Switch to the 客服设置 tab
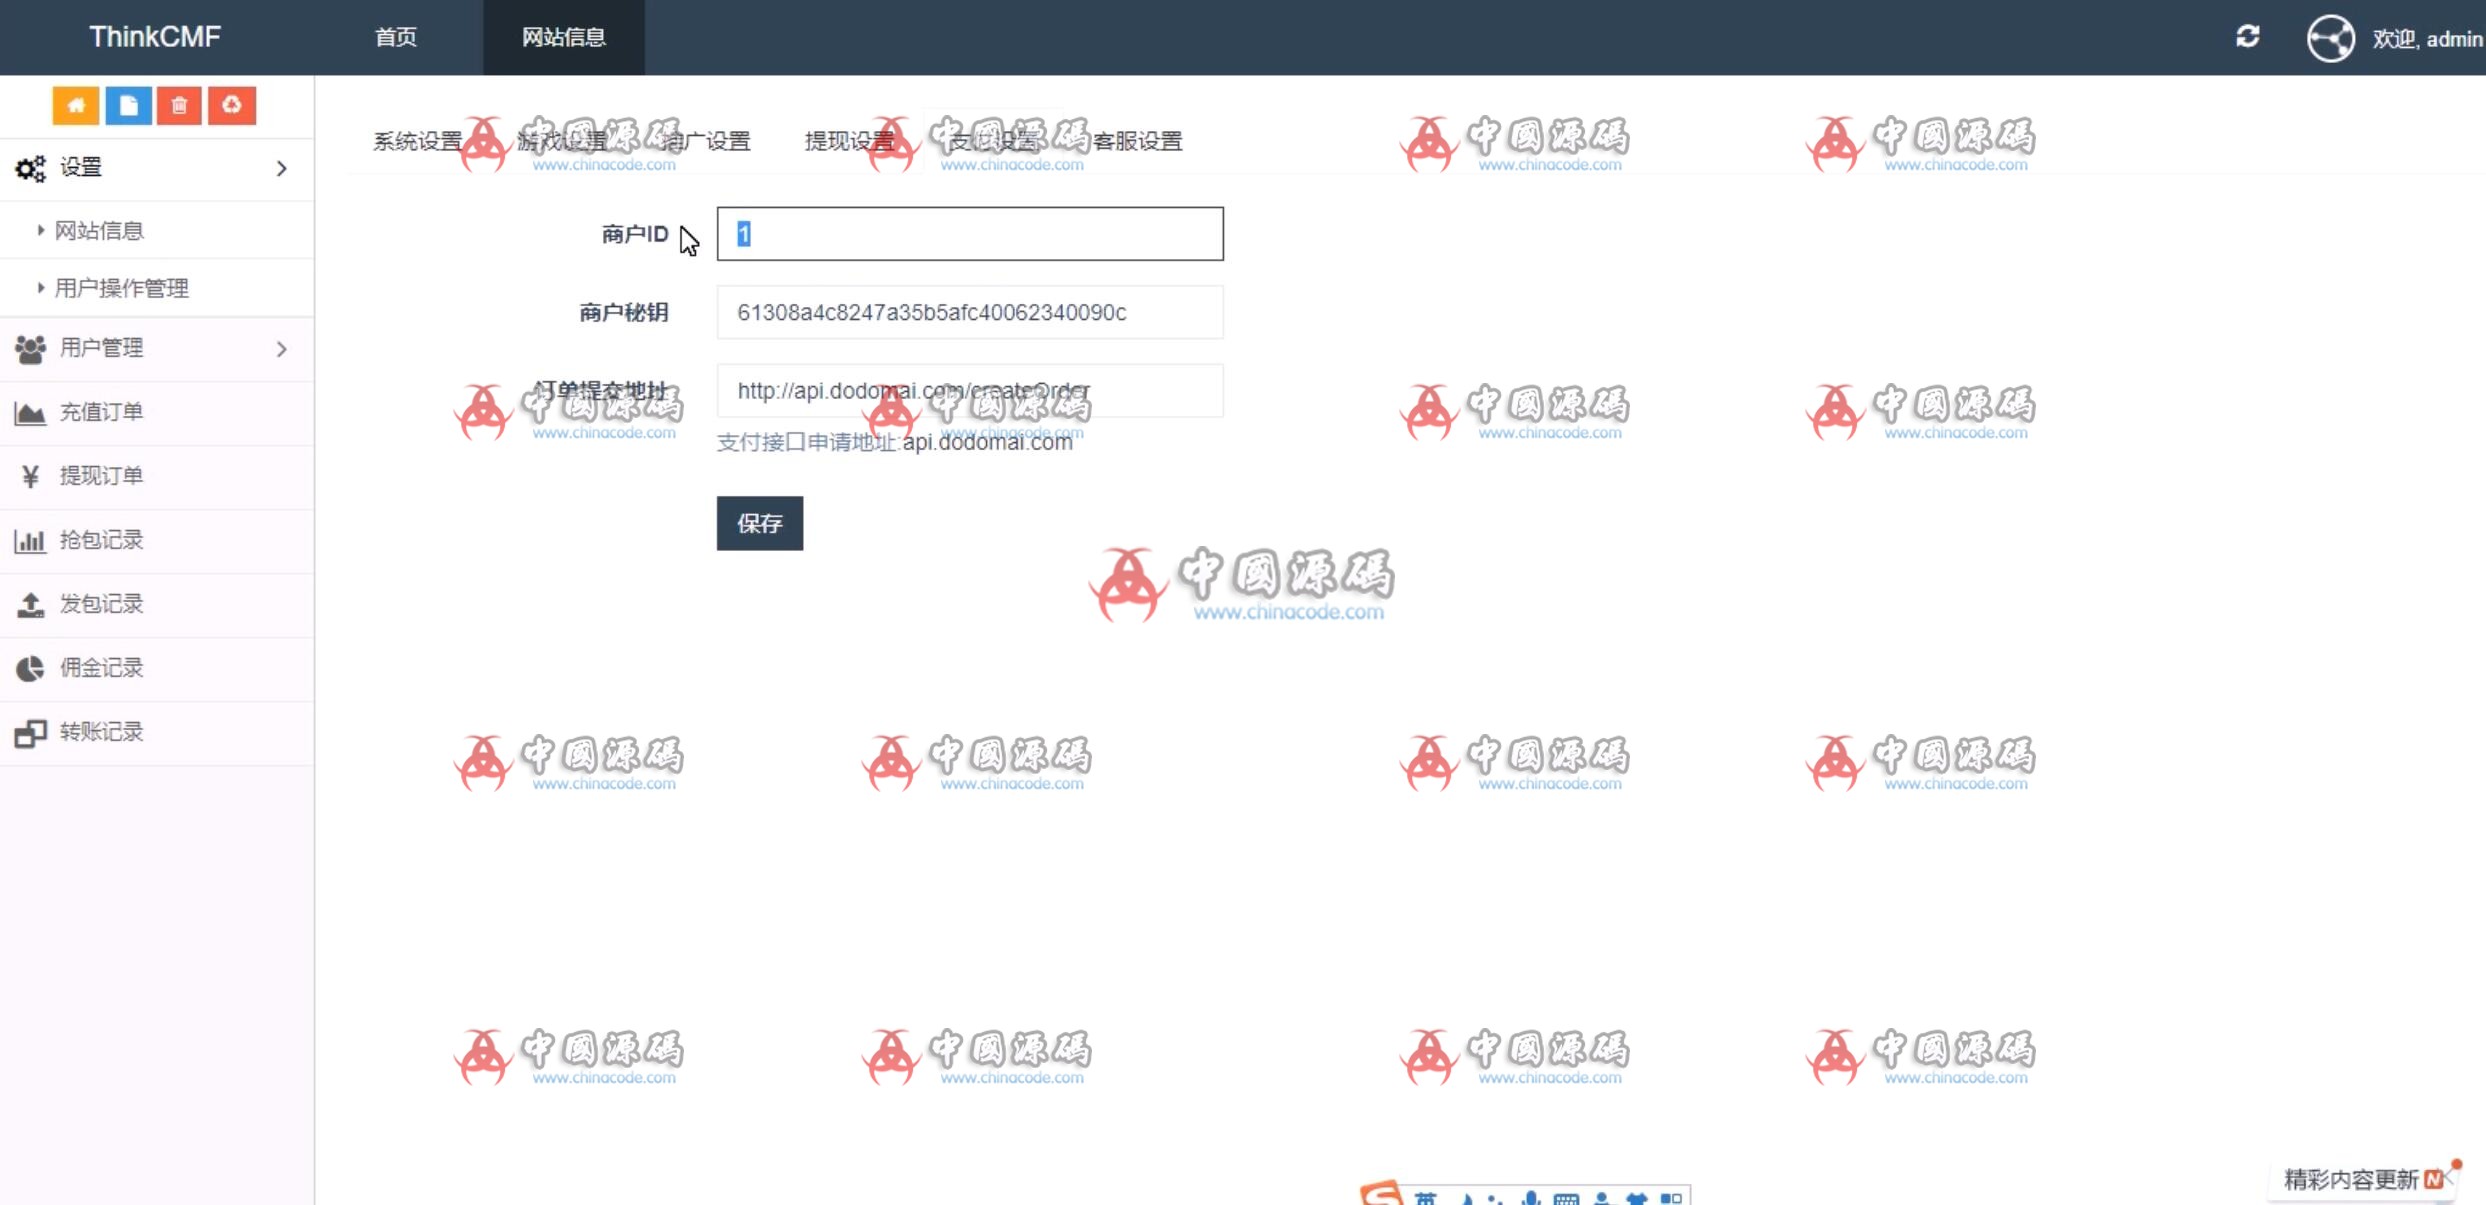Image resolution: width=2486 pixels, height=1205 pixels. 1137,141
